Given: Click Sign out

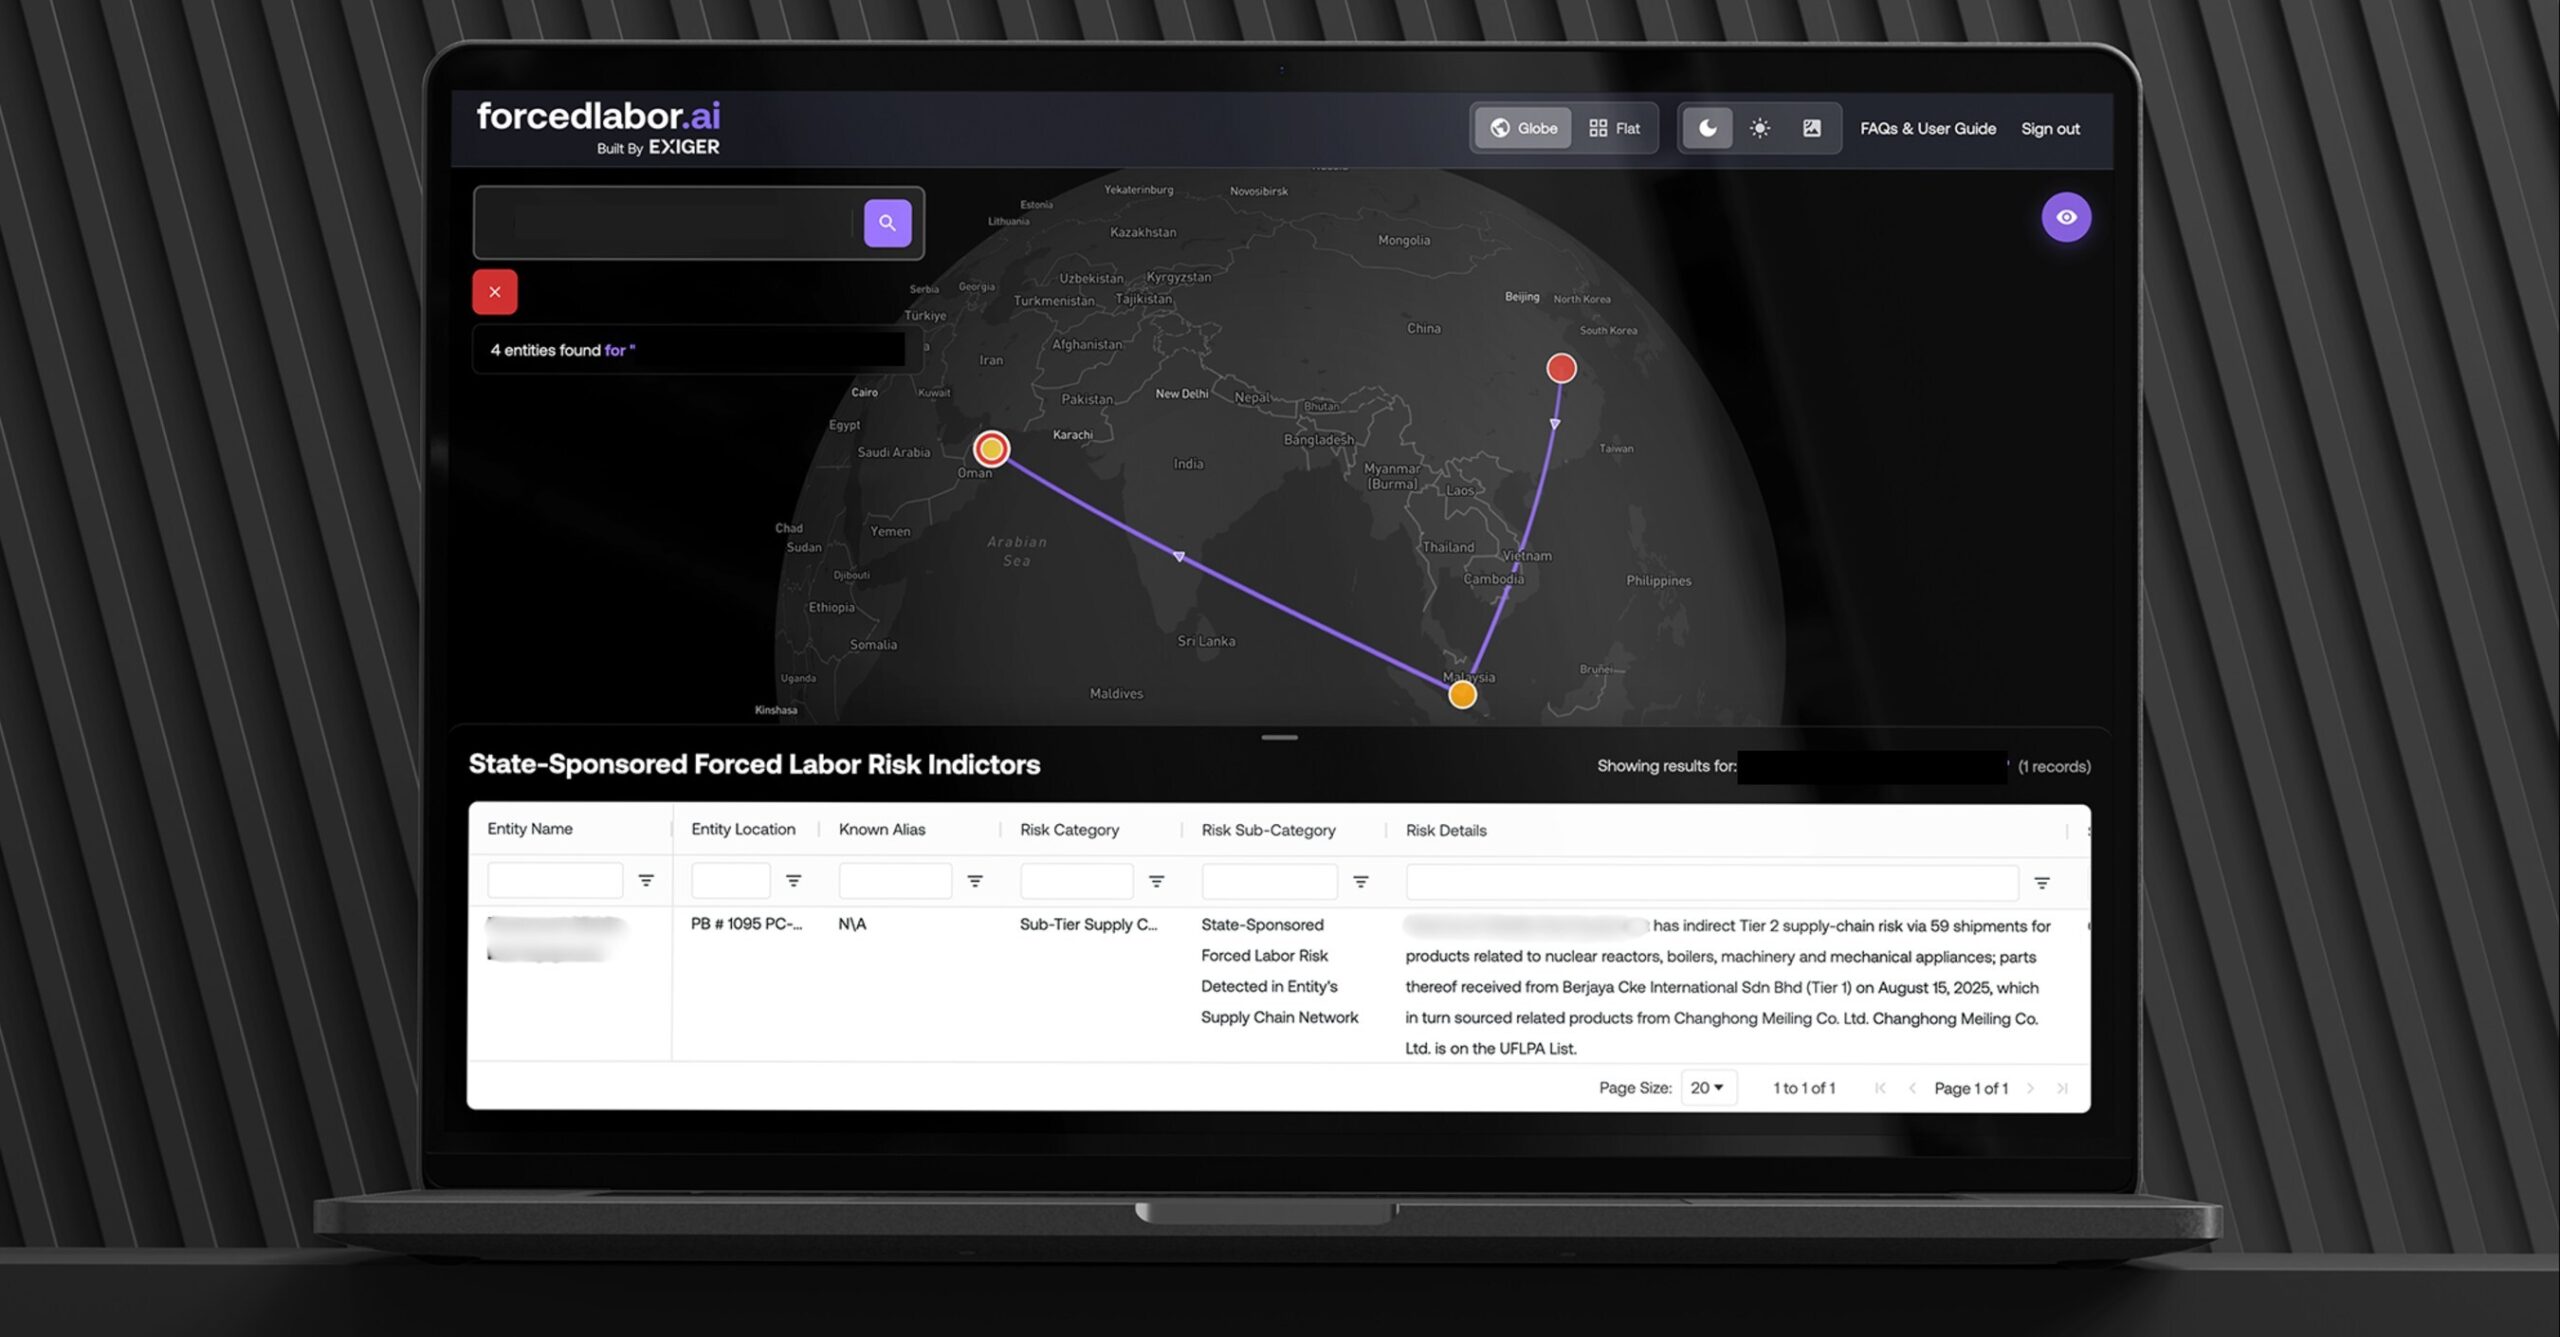Looking at the screenshot, I should point(2050,128).
